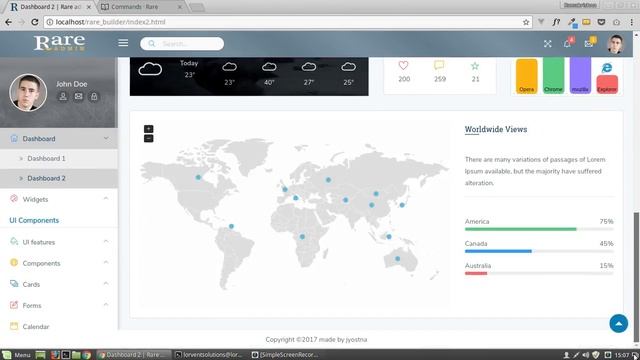
Task: Zoom out on the world map
Action: 149,139
